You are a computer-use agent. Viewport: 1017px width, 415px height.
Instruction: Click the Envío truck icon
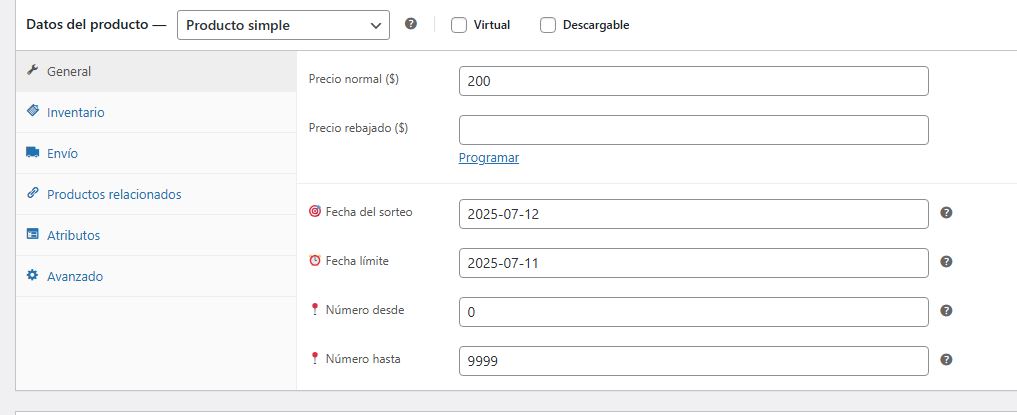tap(33, 153)
